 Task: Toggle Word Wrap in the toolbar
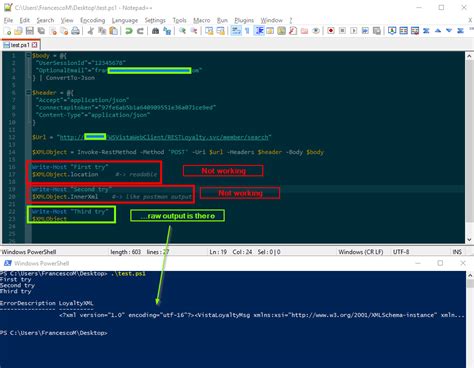tap(236, 31)
